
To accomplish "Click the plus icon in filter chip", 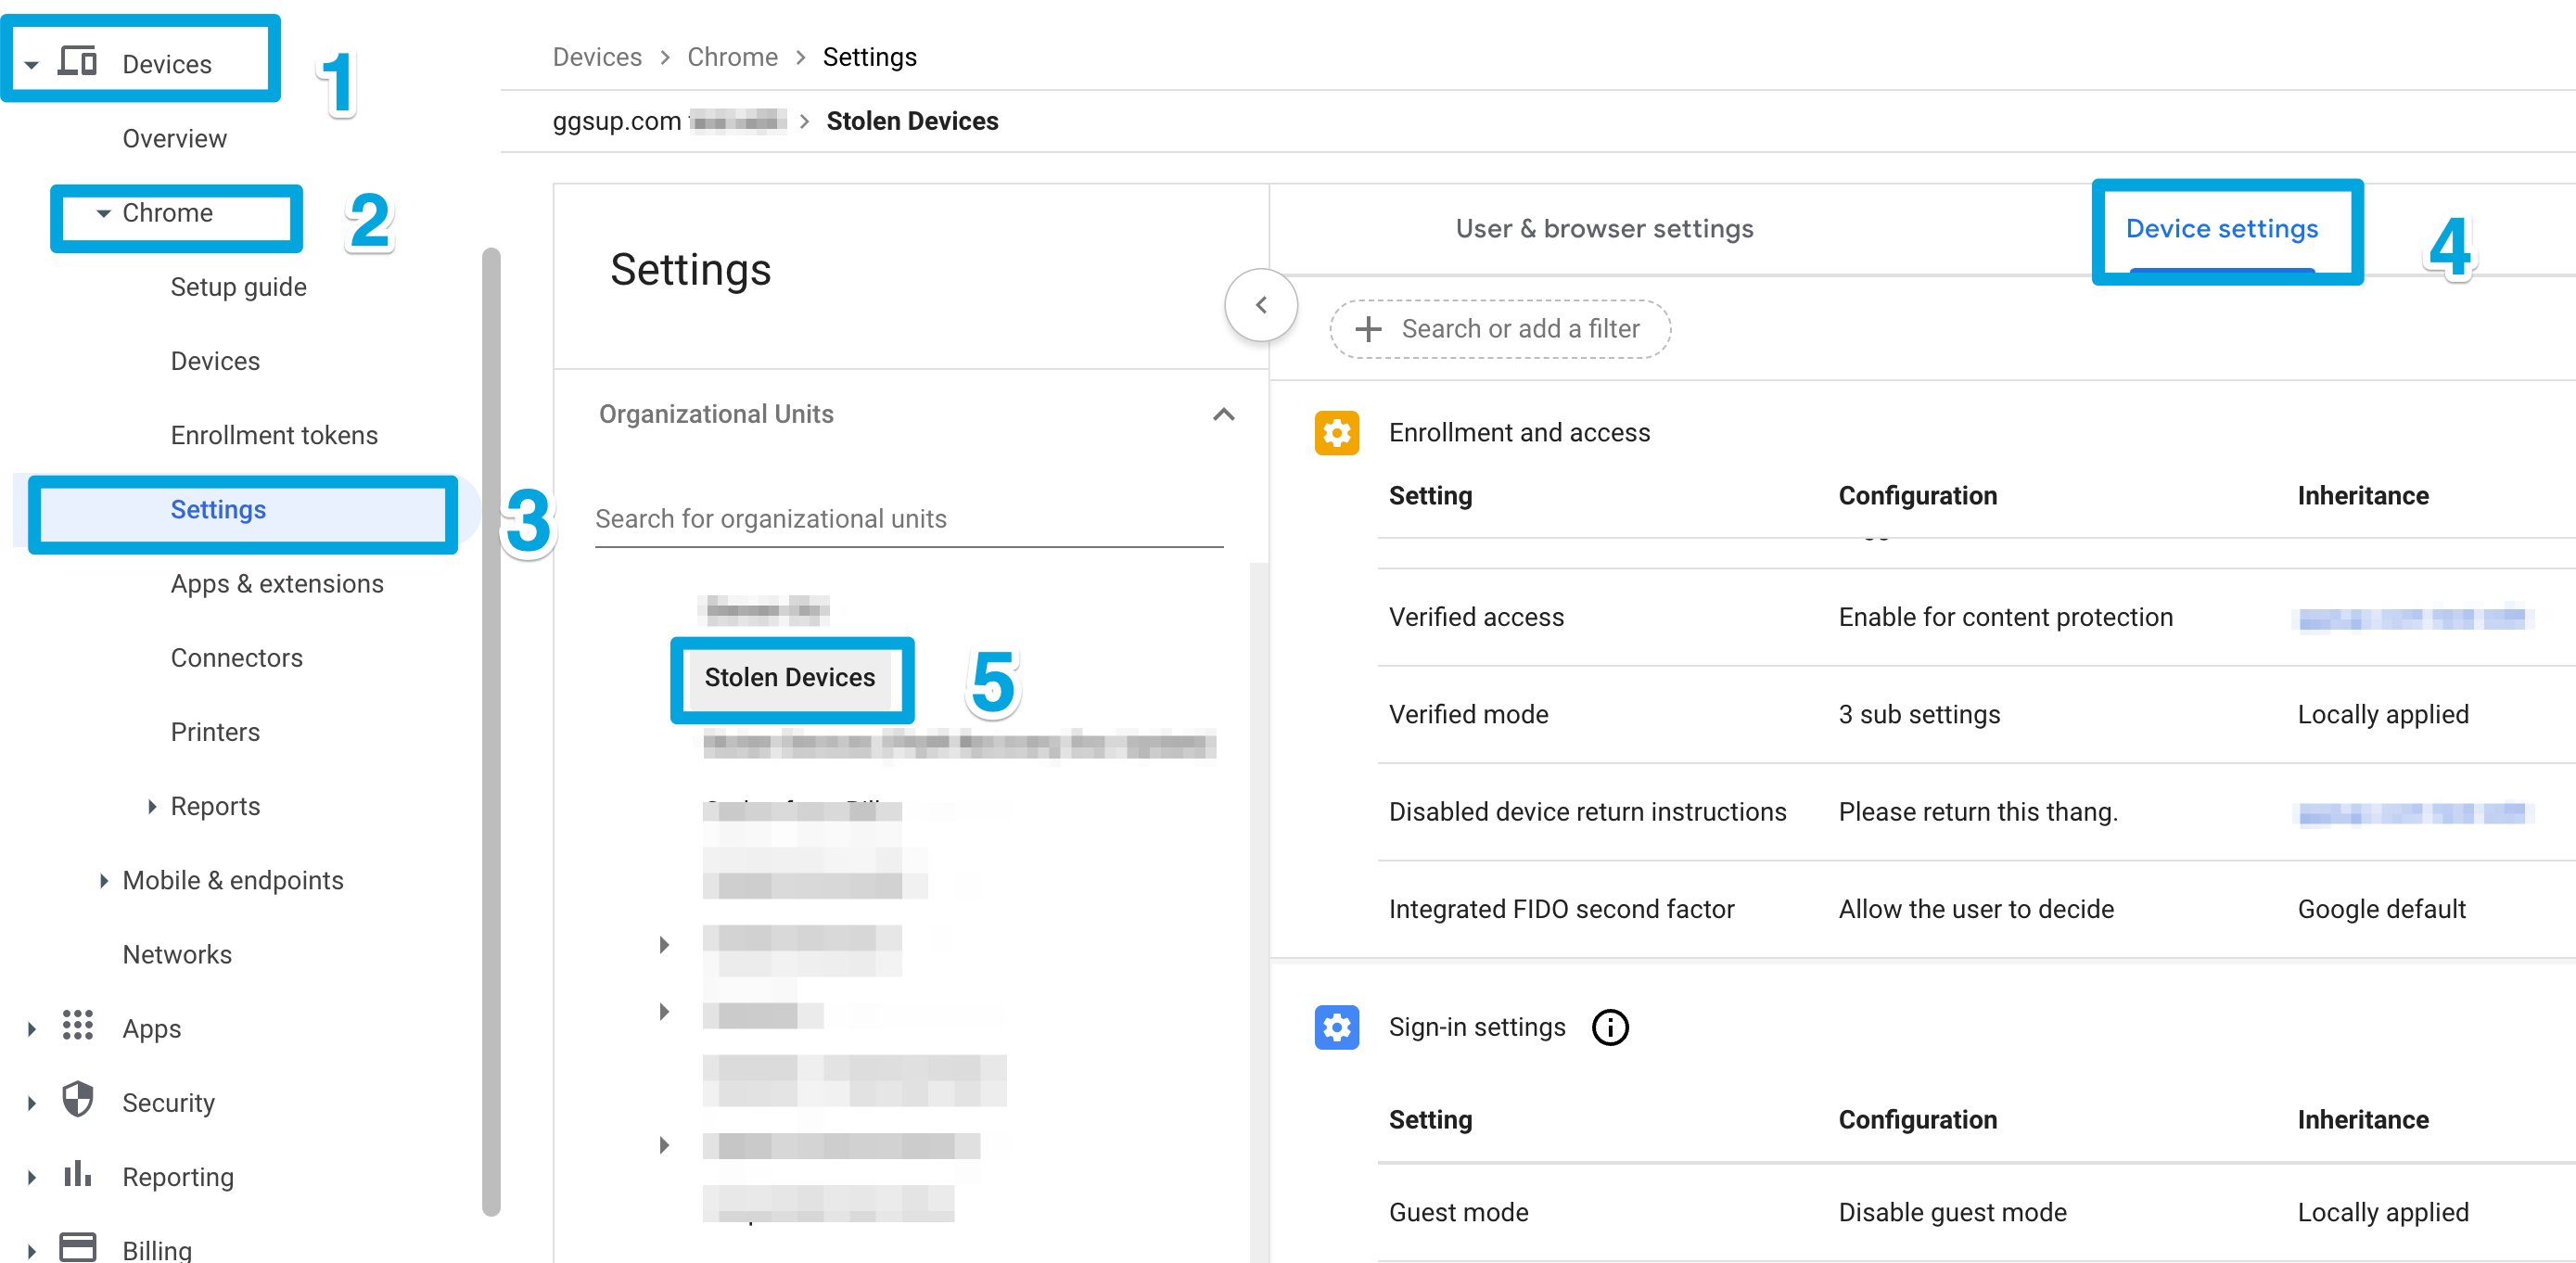I will (x=1367, y=329).
